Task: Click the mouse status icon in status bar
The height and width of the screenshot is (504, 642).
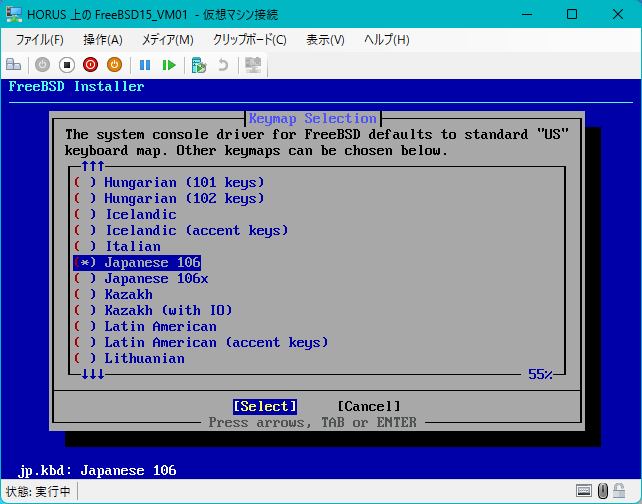Action: coord(603,490)
